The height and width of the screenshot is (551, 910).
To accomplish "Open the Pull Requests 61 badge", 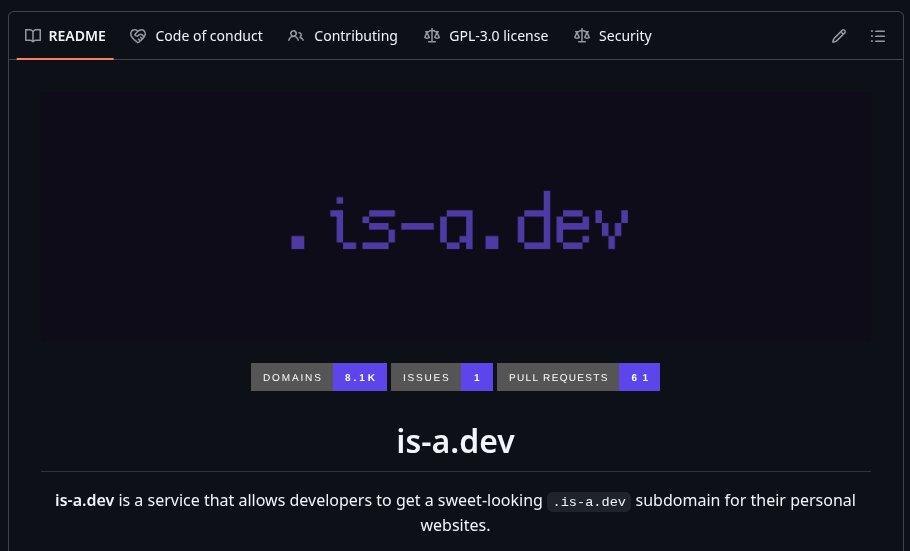I will [x=578, y=377].
